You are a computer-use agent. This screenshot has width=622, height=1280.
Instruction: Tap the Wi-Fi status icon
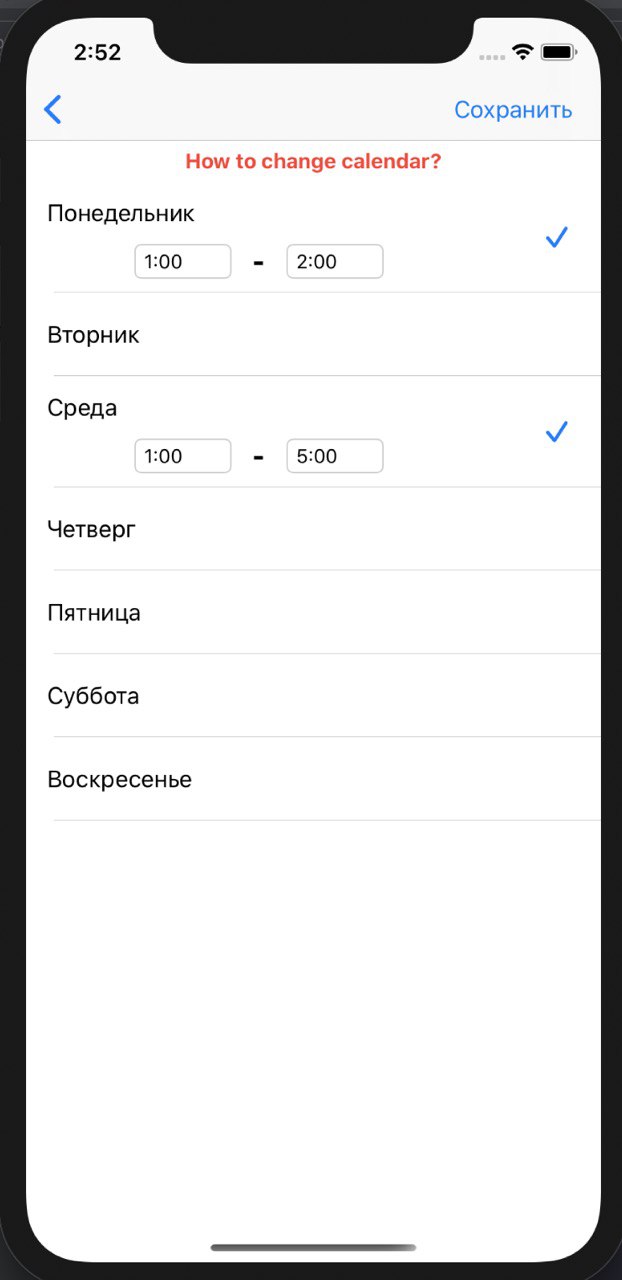tap(522, 52)
